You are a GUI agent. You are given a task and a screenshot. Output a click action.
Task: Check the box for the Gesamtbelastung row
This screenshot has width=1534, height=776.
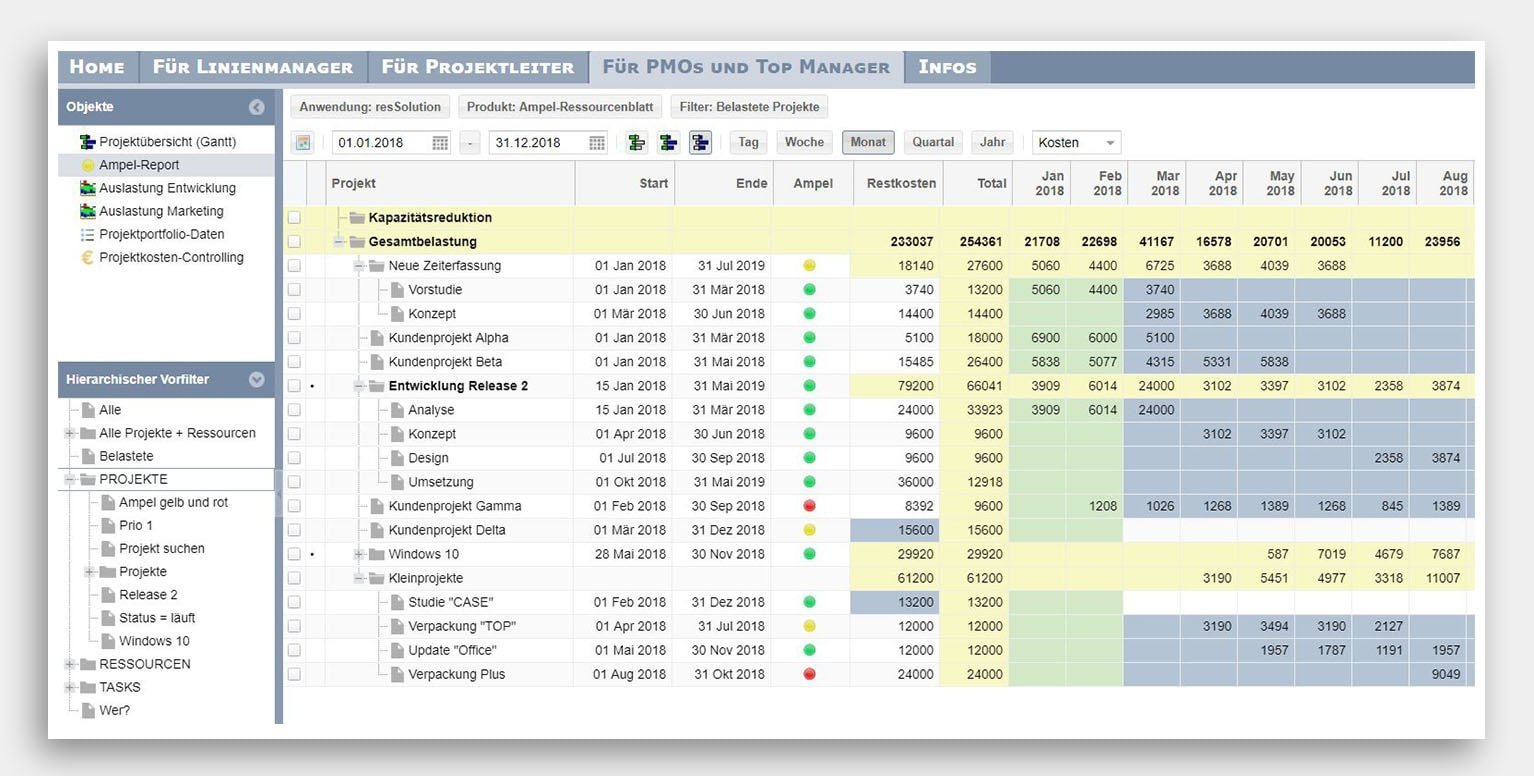pos(294,242)
